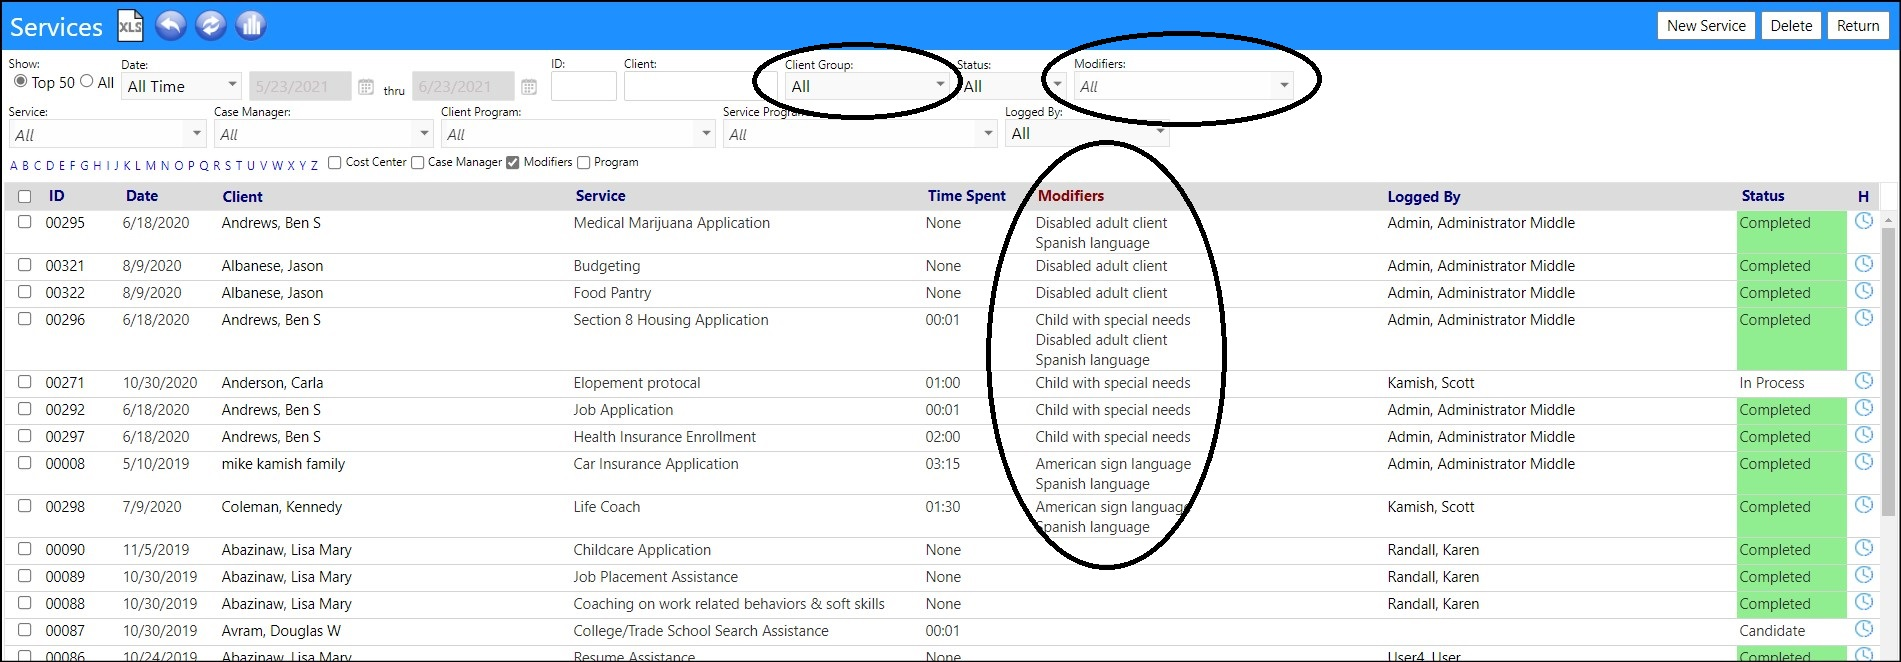Open history clock for service 00088

(1864, 603)
